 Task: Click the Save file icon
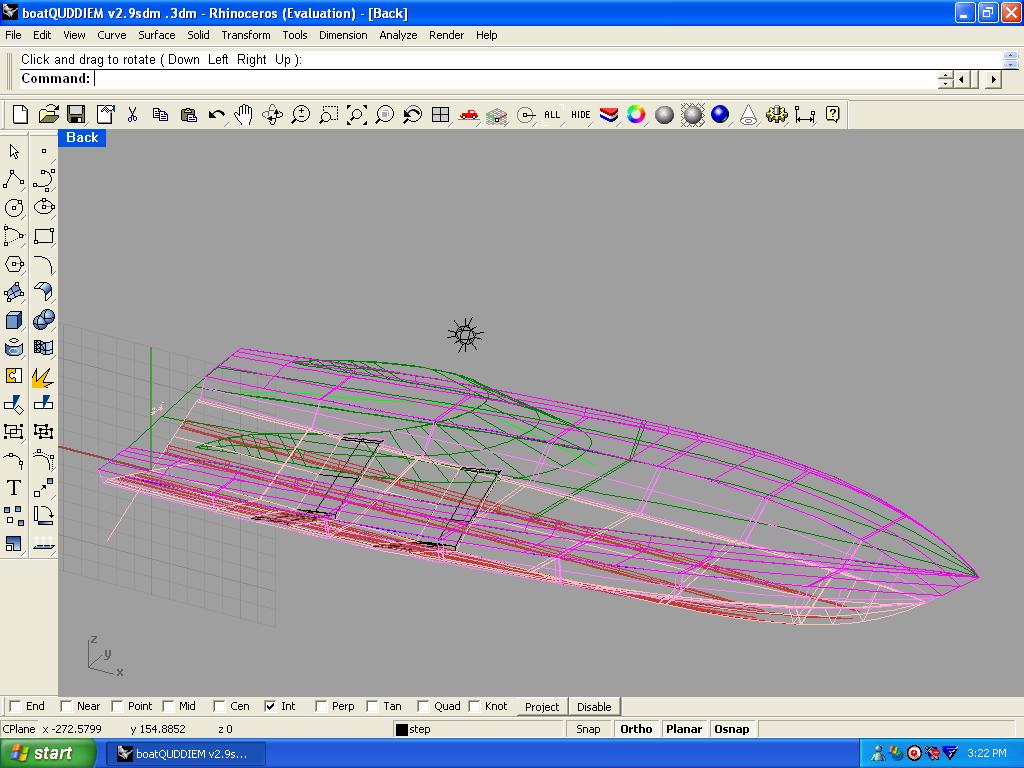[76, 115]
